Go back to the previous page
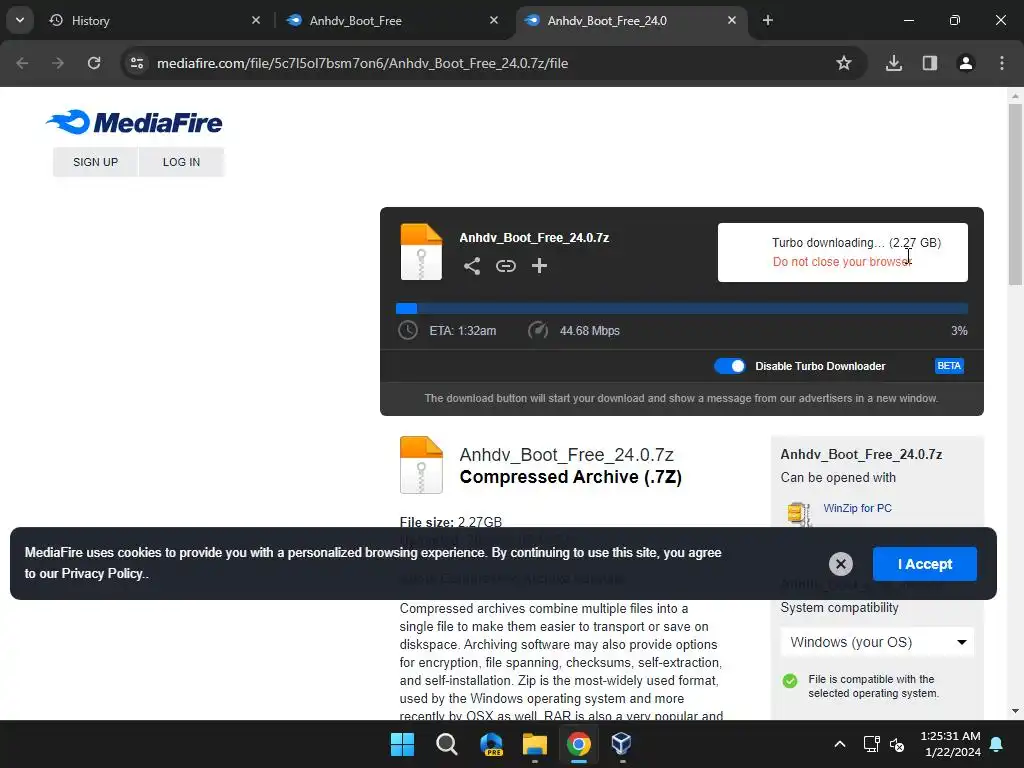 22,63
